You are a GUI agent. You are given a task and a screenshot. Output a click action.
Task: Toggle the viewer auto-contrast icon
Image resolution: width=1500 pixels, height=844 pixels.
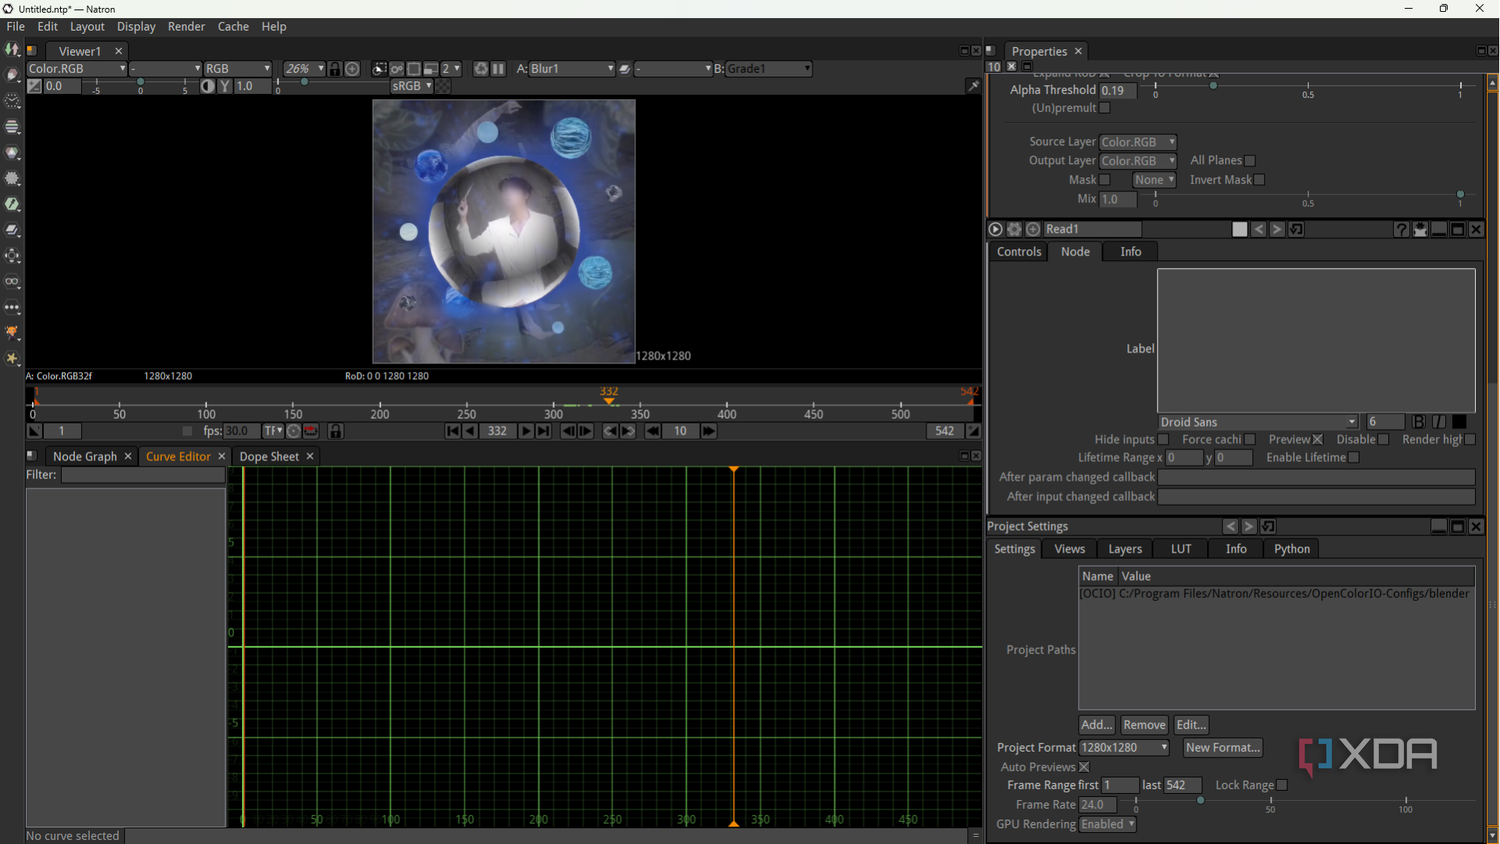[207, 86]
